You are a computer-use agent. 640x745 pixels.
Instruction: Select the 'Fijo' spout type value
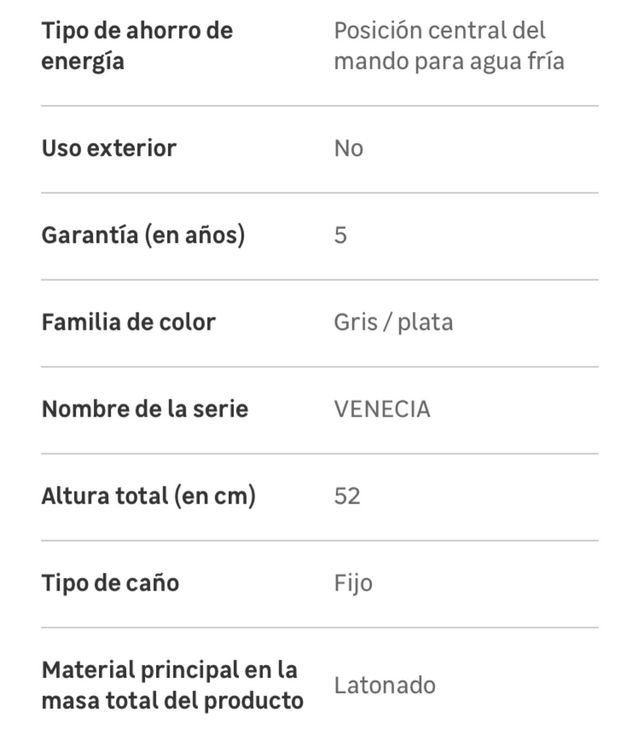point(353,583)
